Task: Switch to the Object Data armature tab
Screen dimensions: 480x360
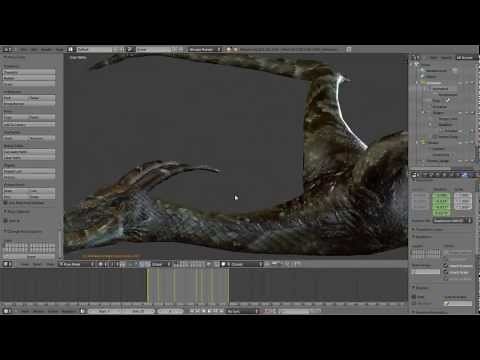Action: 458,174
